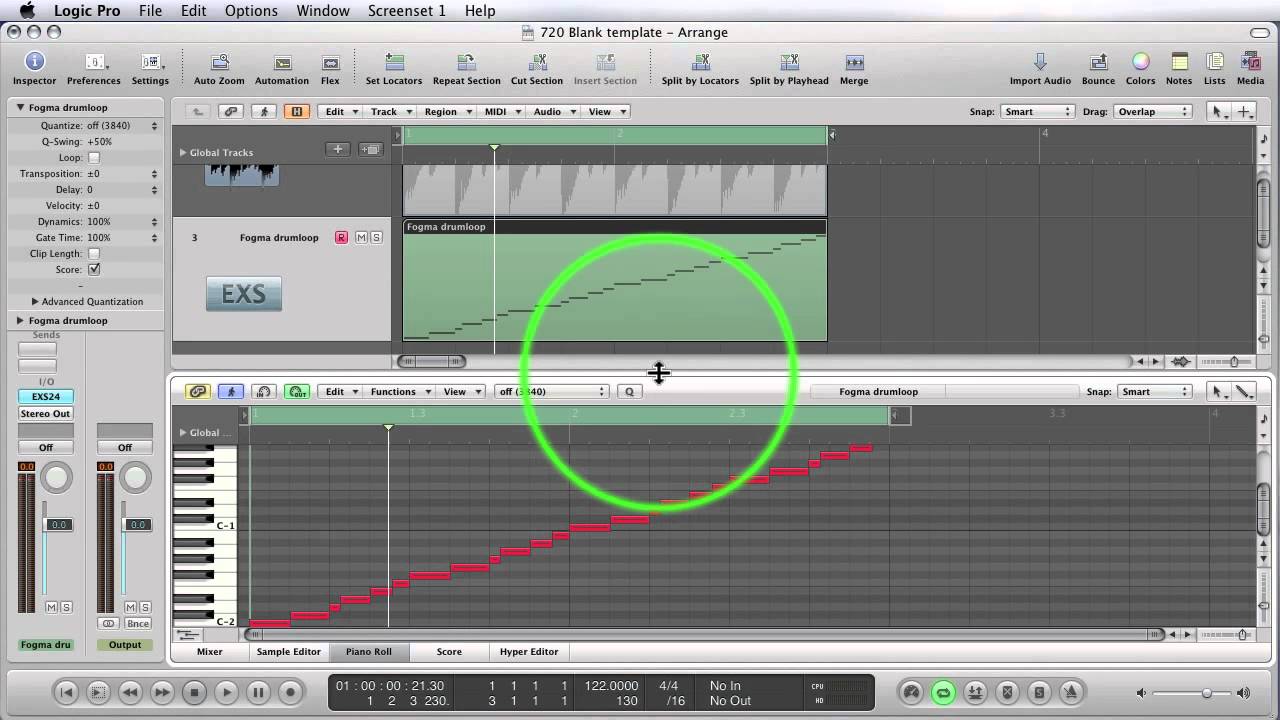This screenshot has height=720, width=1280.
Task: Open the Piano Roll Functions menu
Action: 400,391
